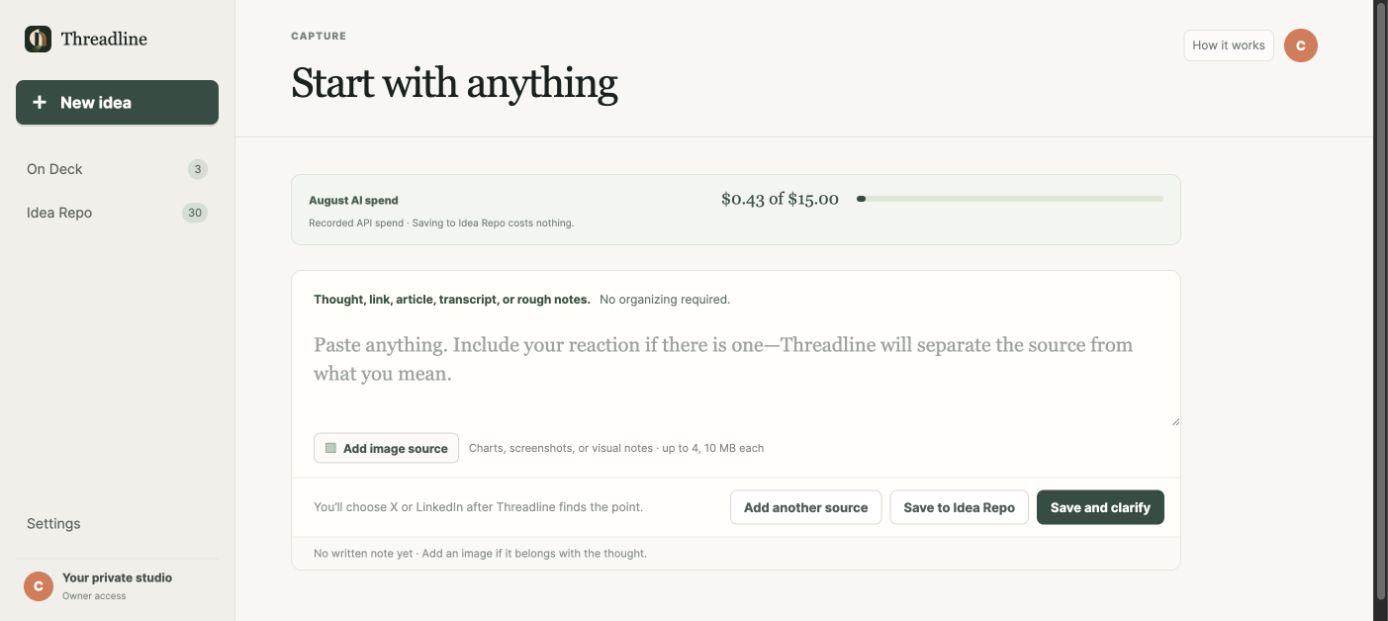
Task: Open the user avatar at top right
Action: 1300,45
